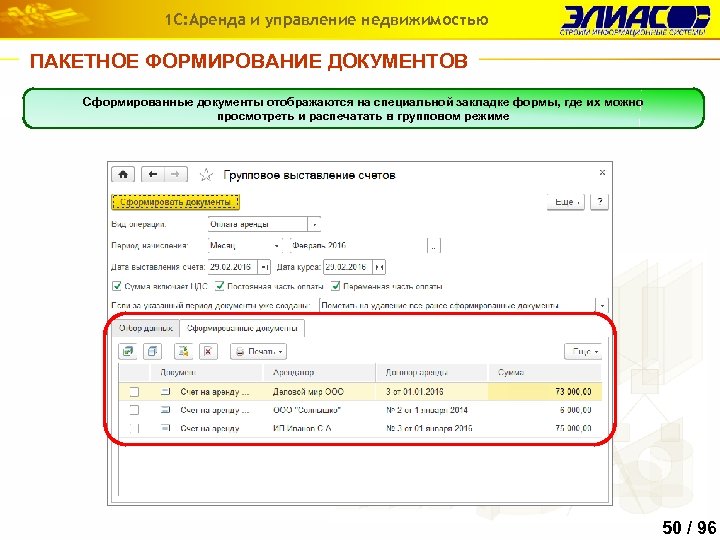Screen dimensions: 720x540
Task: Open the calendar for Дата выставления счета
Action: point(264,267)
